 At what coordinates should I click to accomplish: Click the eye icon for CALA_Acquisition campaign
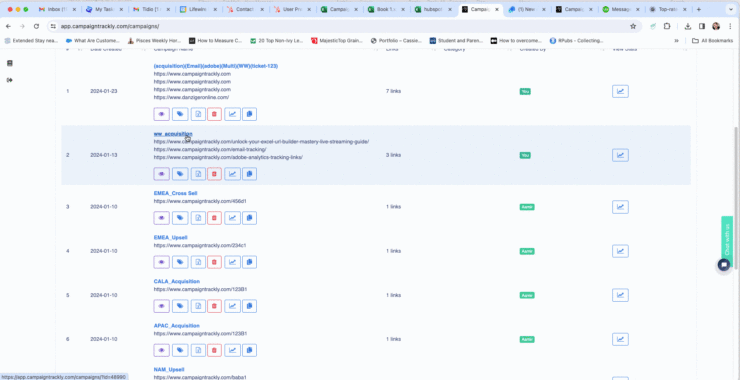coord(161,306)
